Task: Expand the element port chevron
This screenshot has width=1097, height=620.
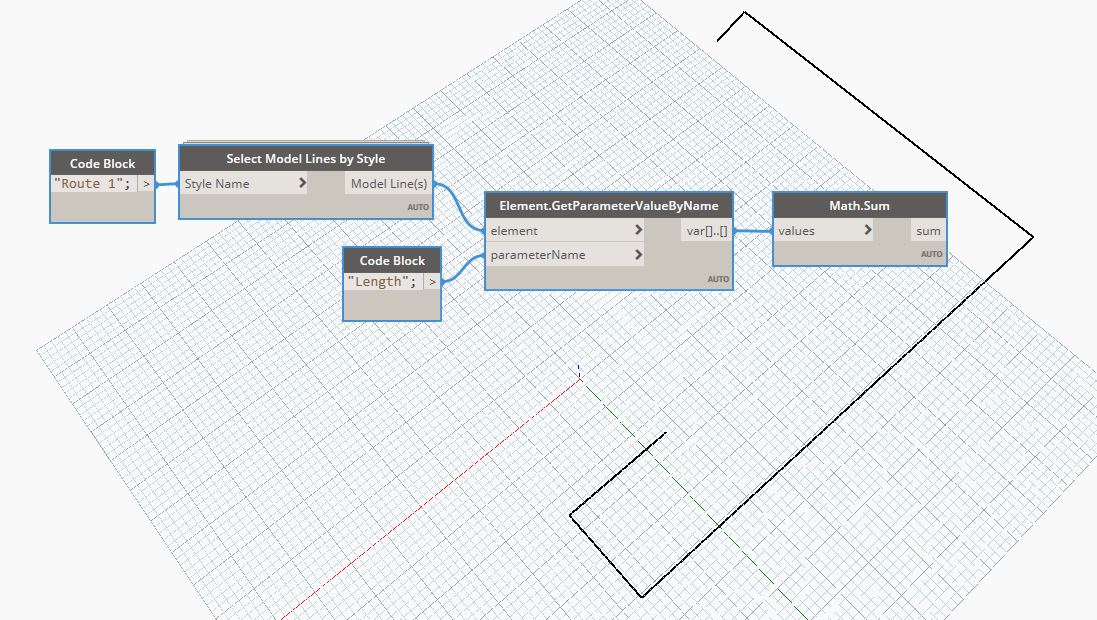Action: tap(638, 230)
